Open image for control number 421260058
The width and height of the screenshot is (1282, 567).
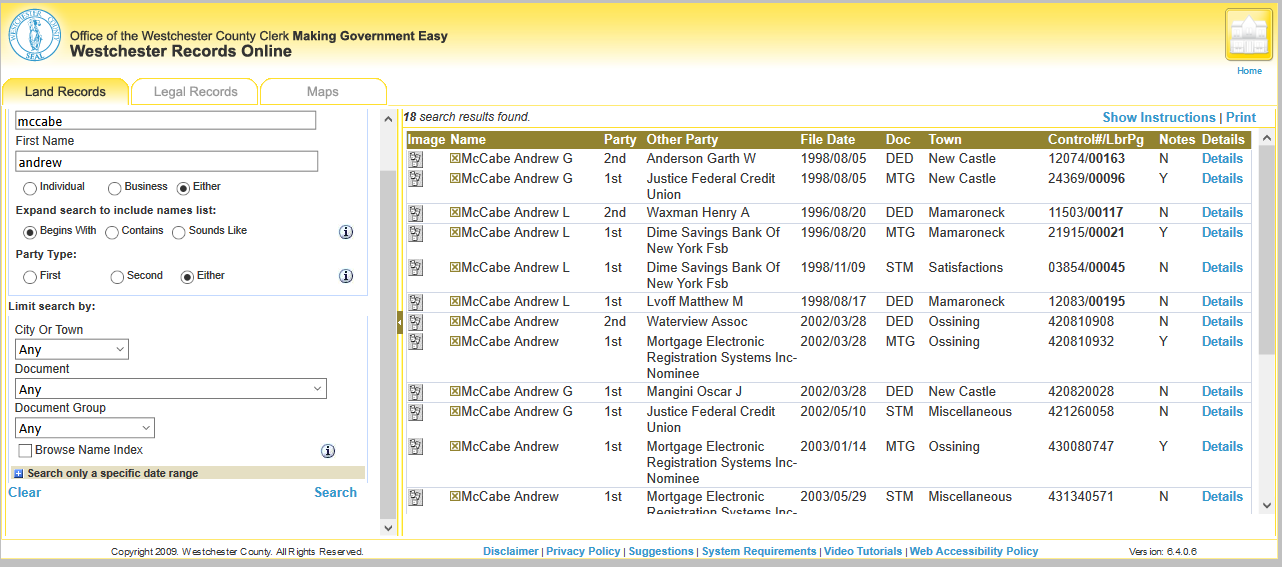(x=416, y=412)
